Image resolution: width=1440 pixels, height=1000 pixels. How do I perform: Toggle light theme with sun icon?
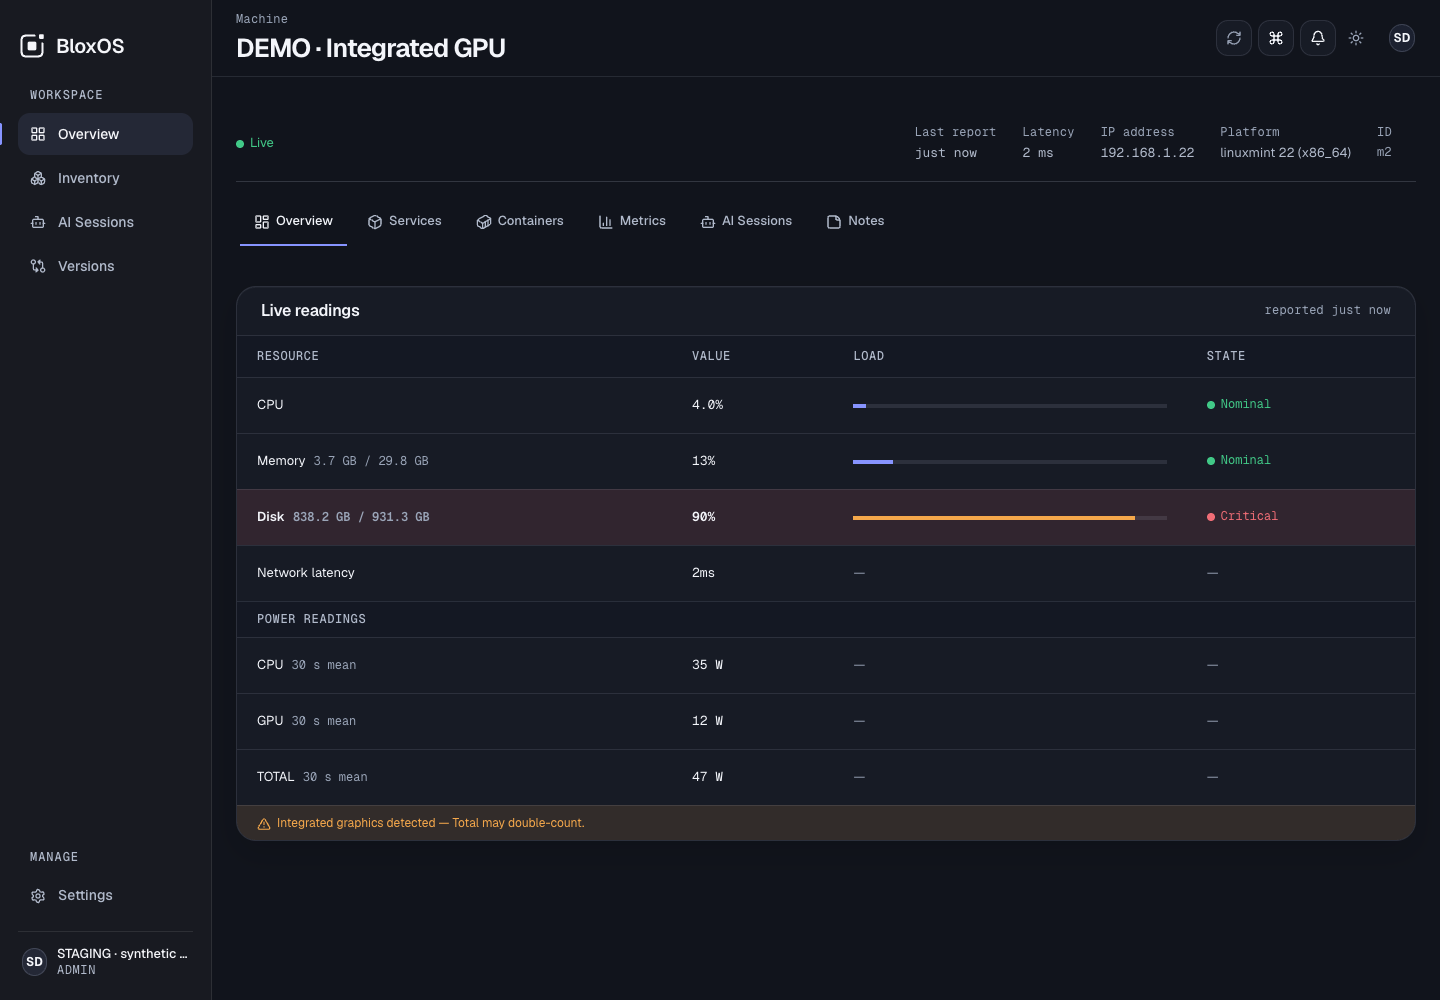pyautogui.click(x=1356, y=38)
